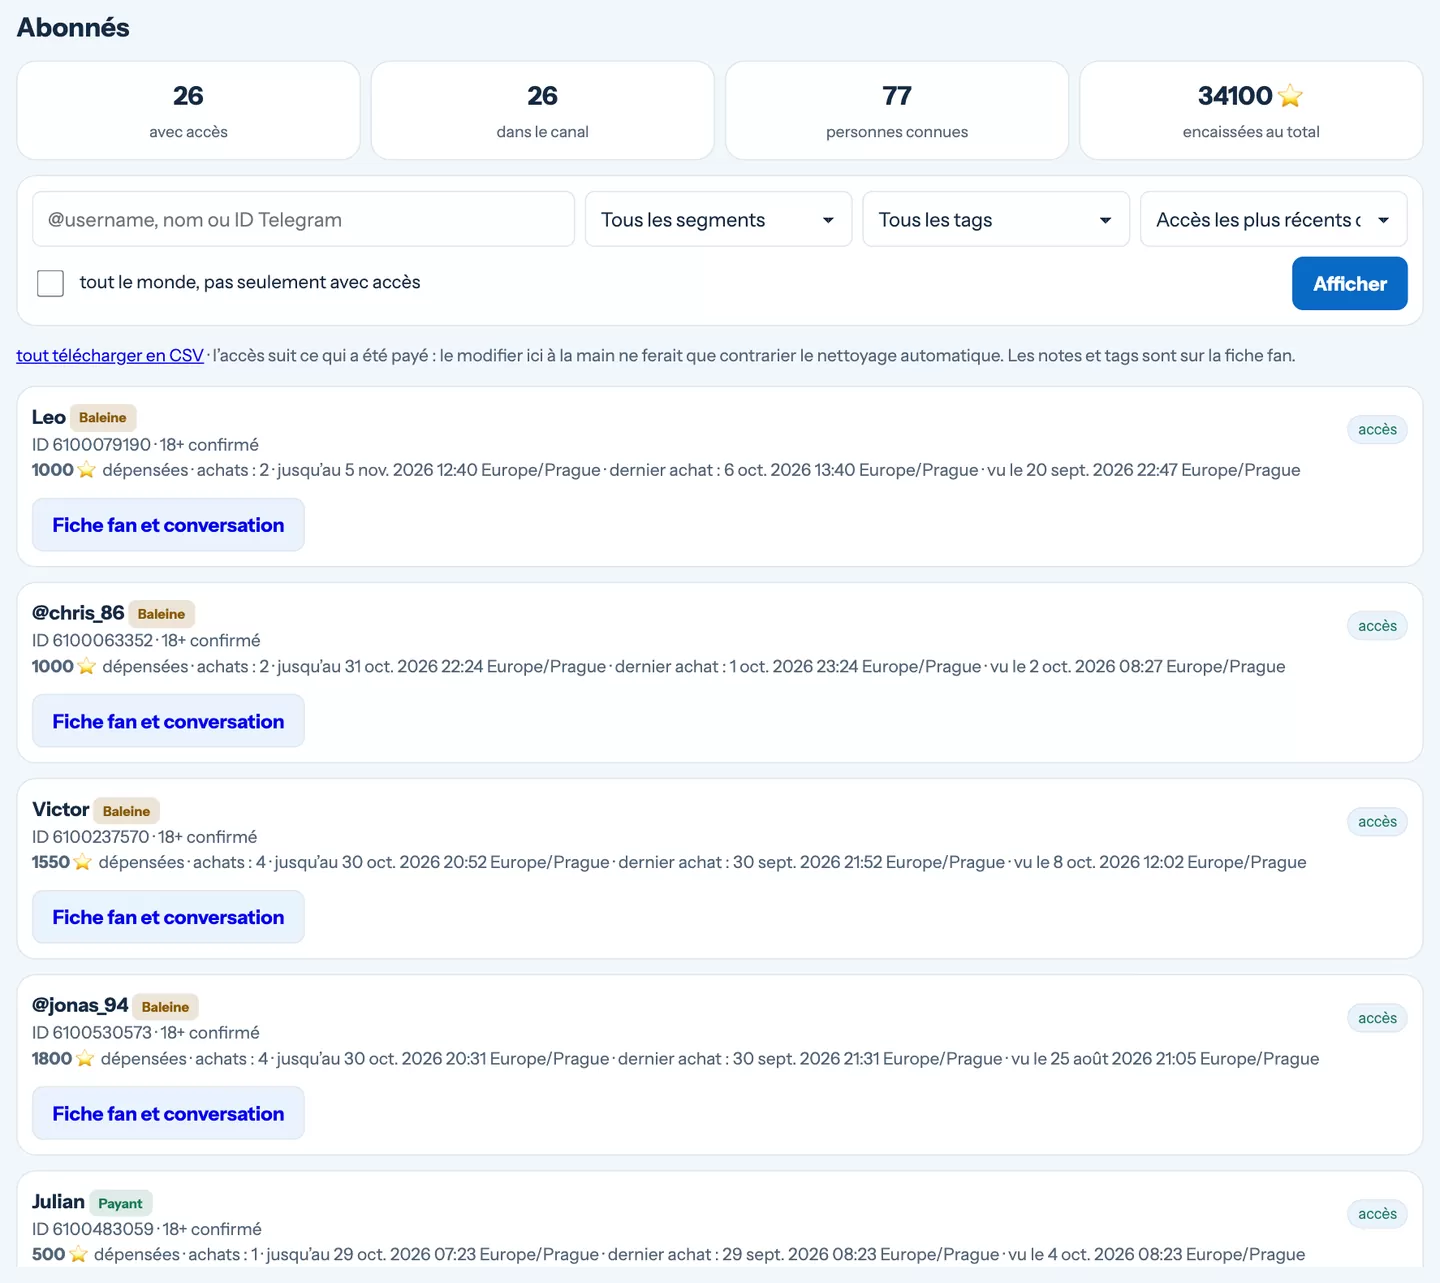Click the '26 avec accès' stat card

pyautogui.click(x=188, y=110)
